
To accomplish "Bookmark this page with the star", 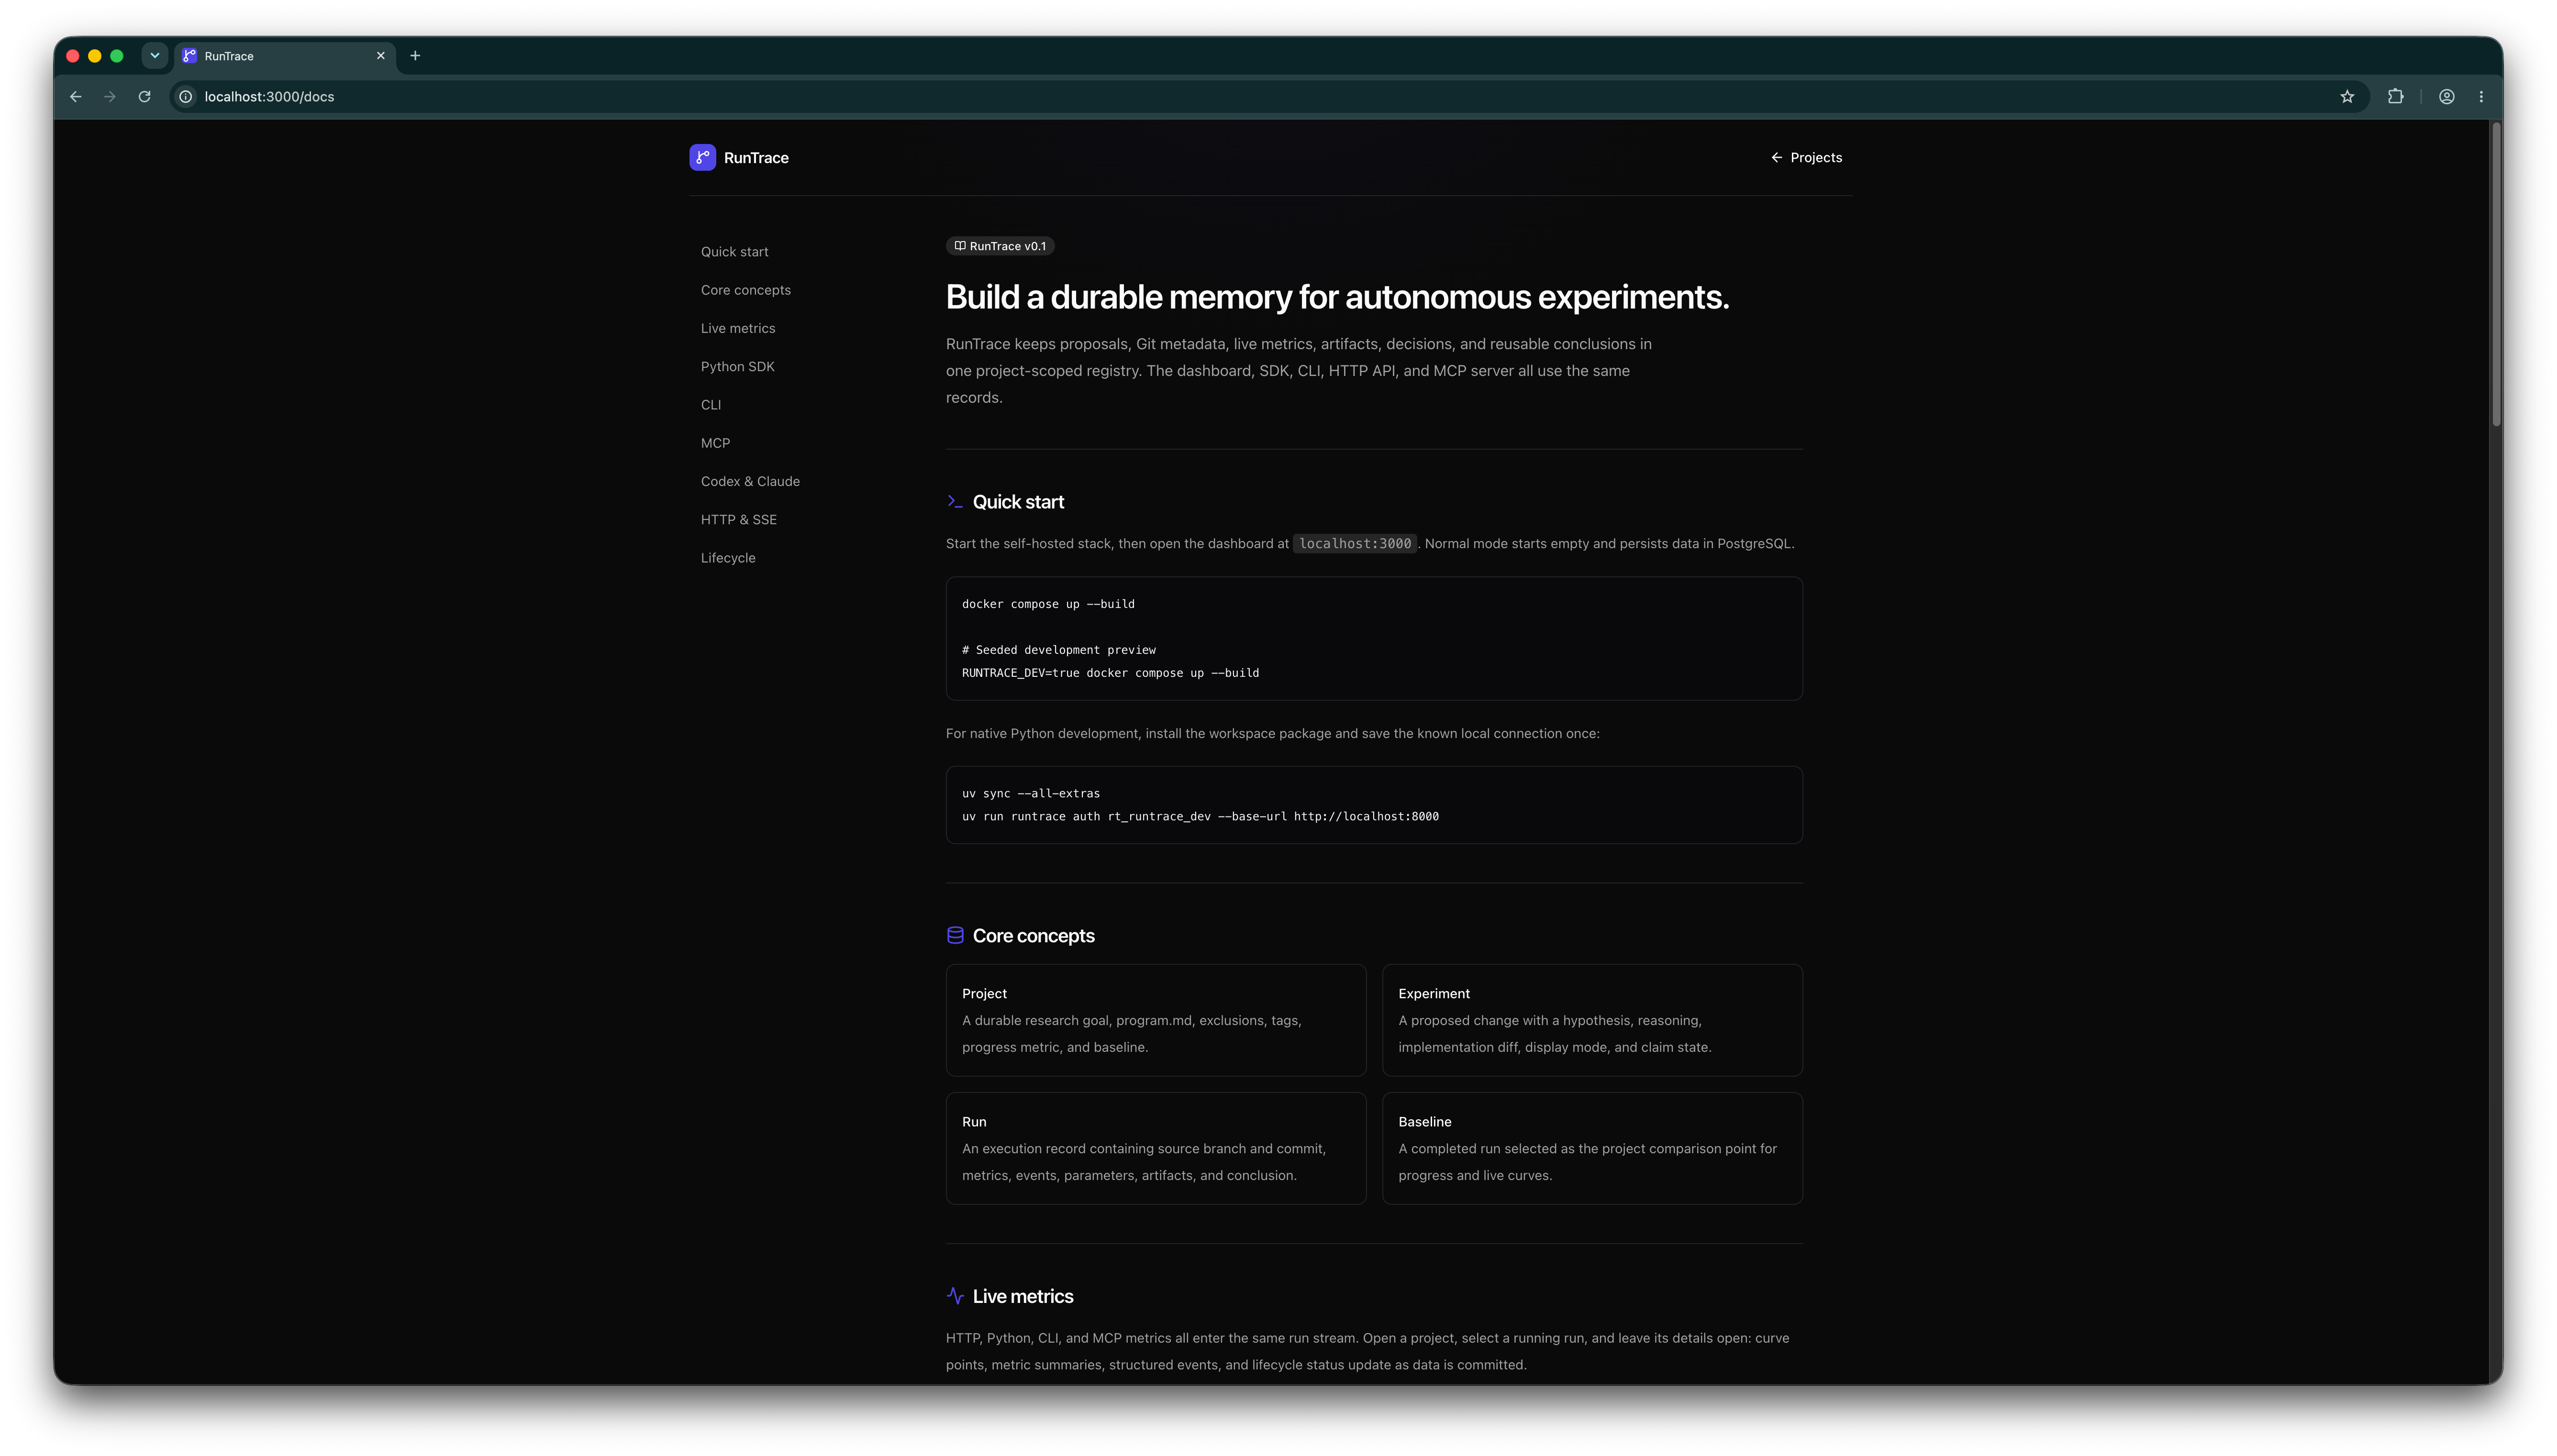I will (x=2346, y=97).
